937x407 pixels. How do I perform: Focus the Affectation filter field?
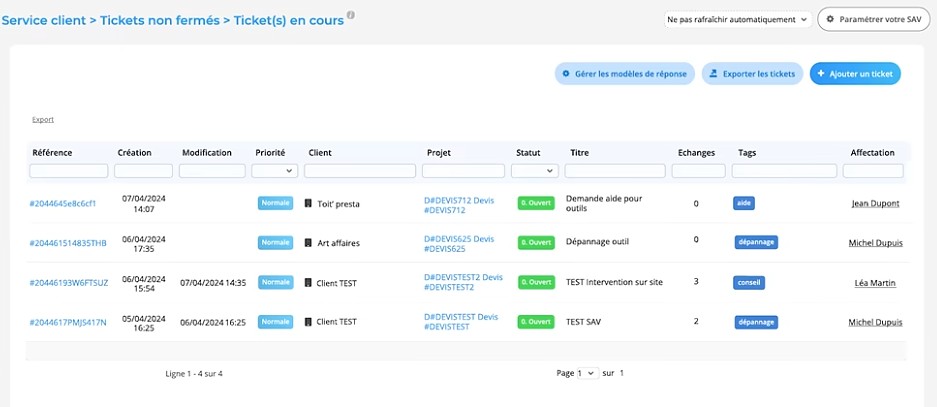[x=873, y=171]
